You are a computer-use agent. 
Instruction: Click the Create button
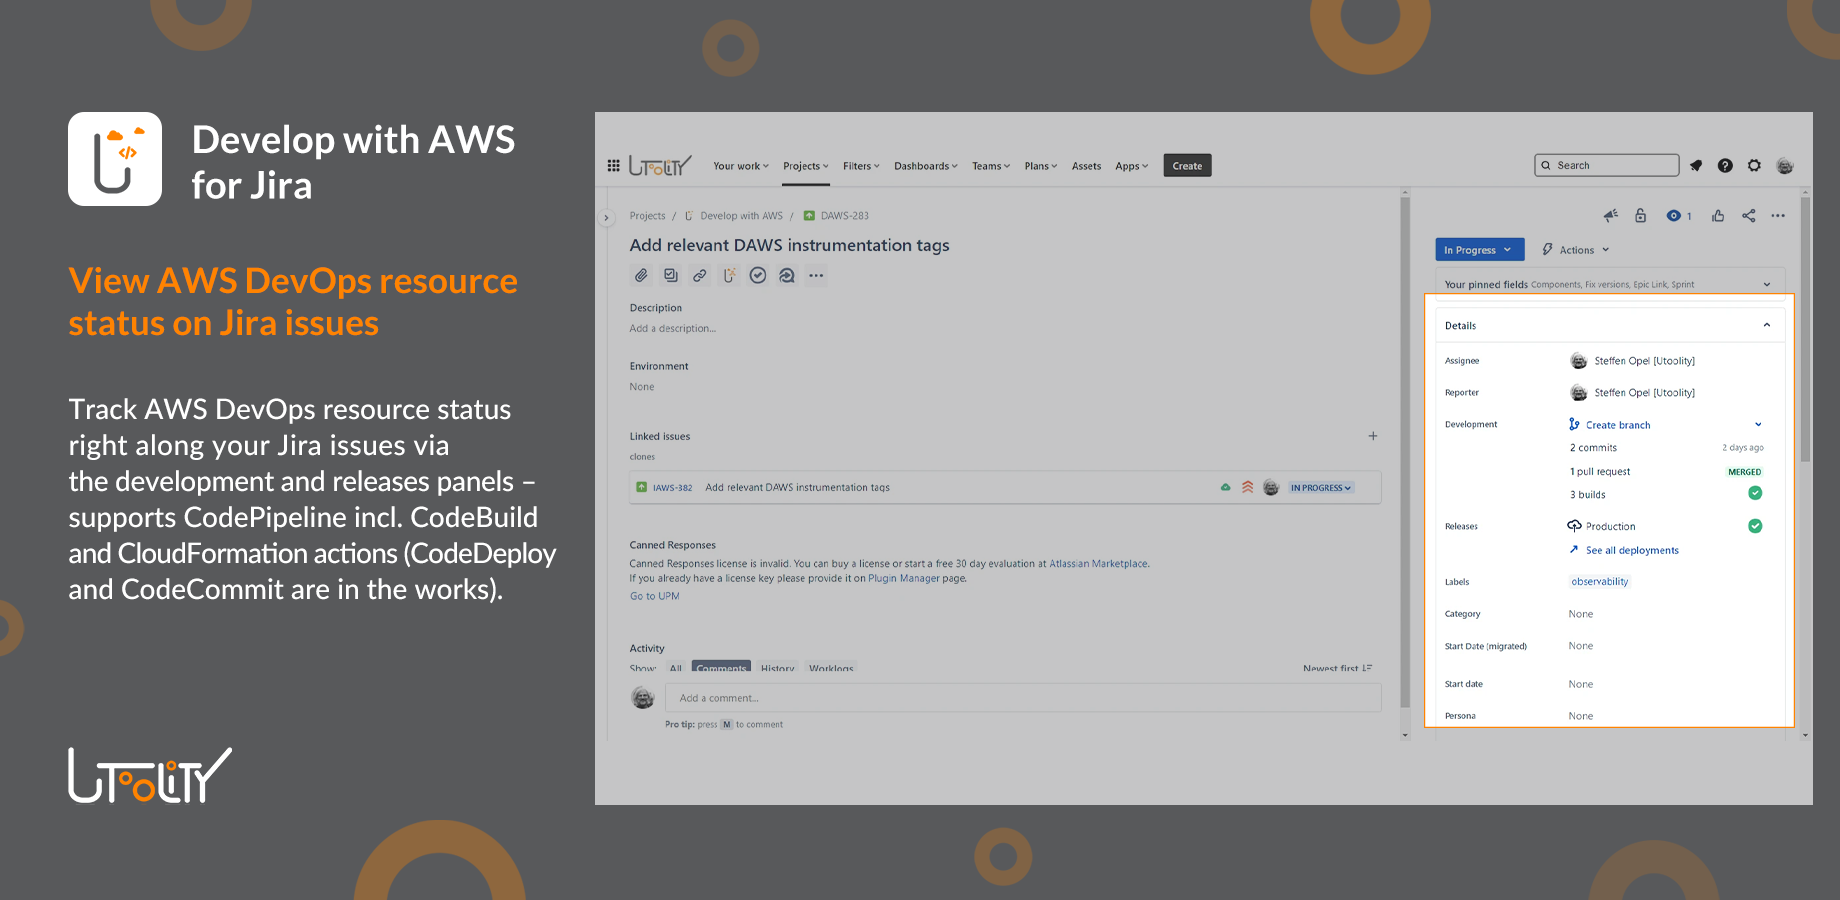1187,166
